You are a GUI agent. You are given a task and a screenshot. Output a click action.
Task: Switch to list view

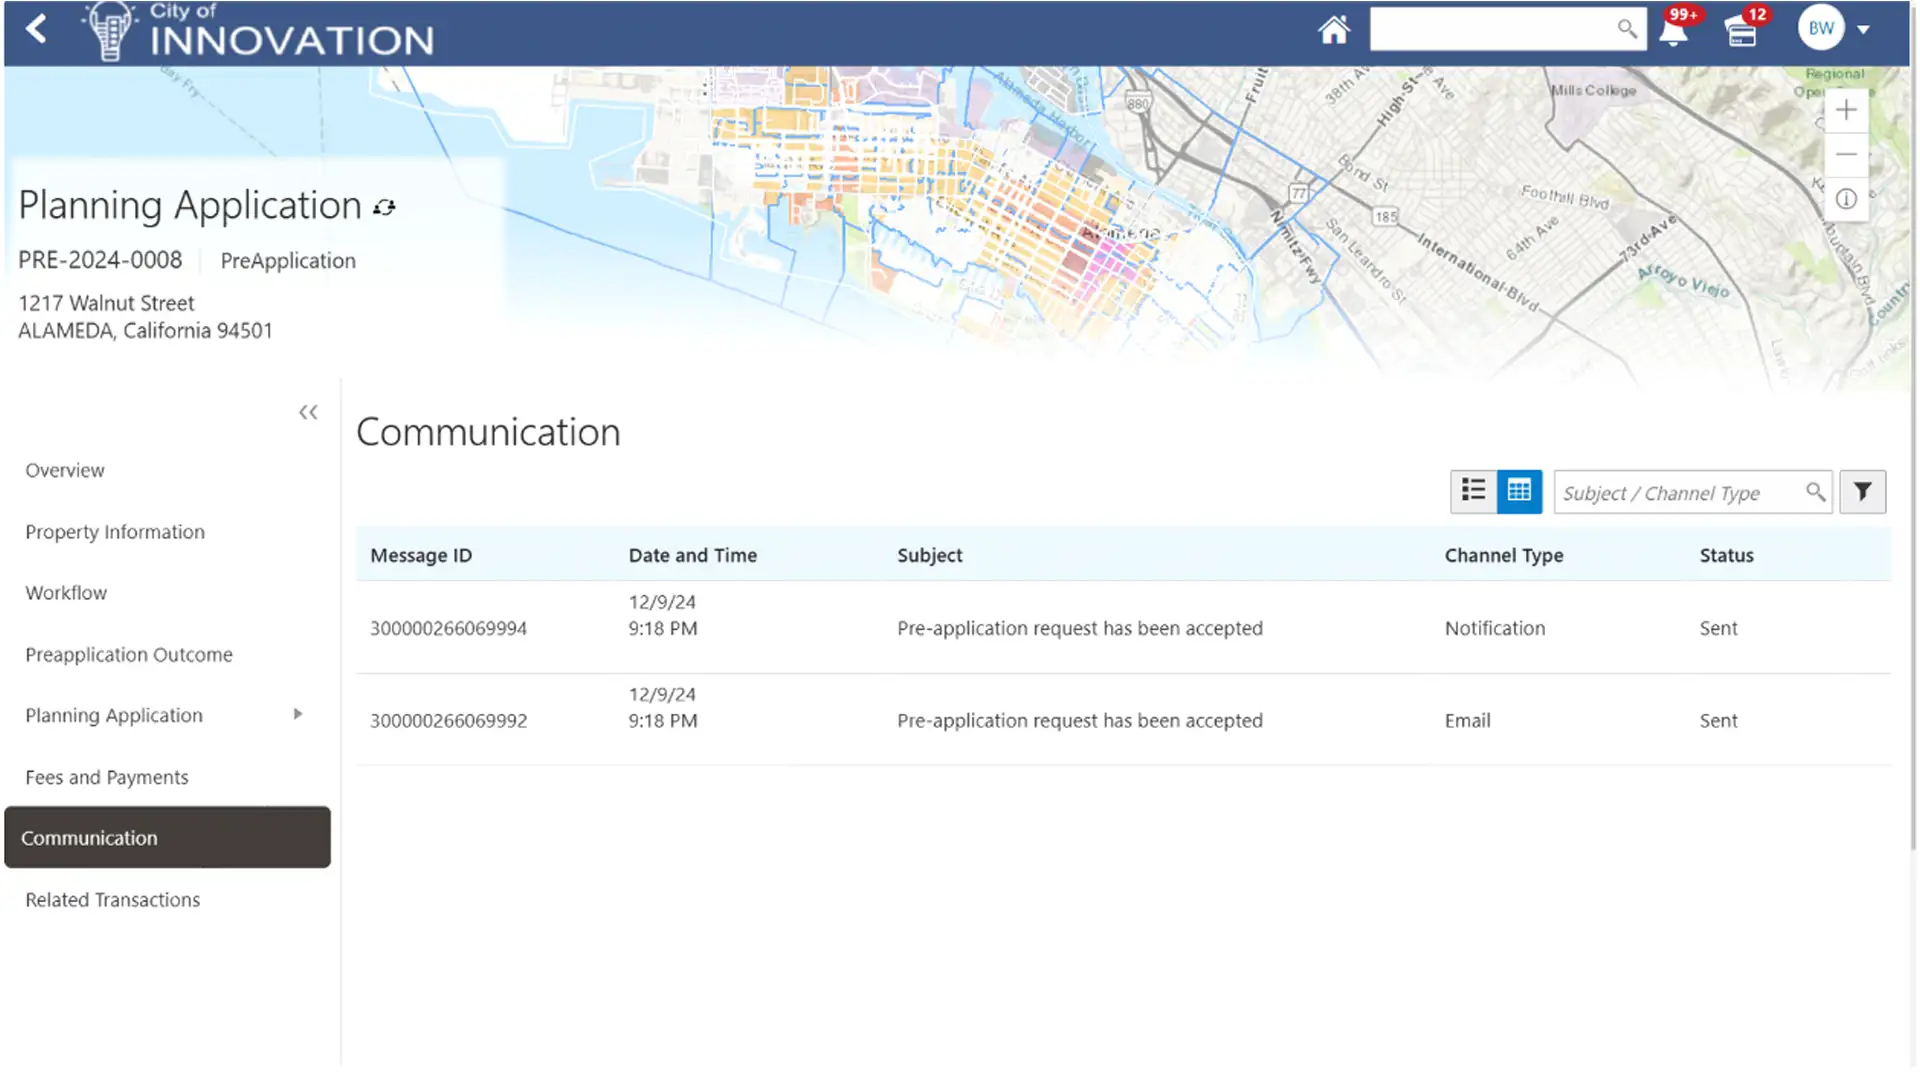1473,492
